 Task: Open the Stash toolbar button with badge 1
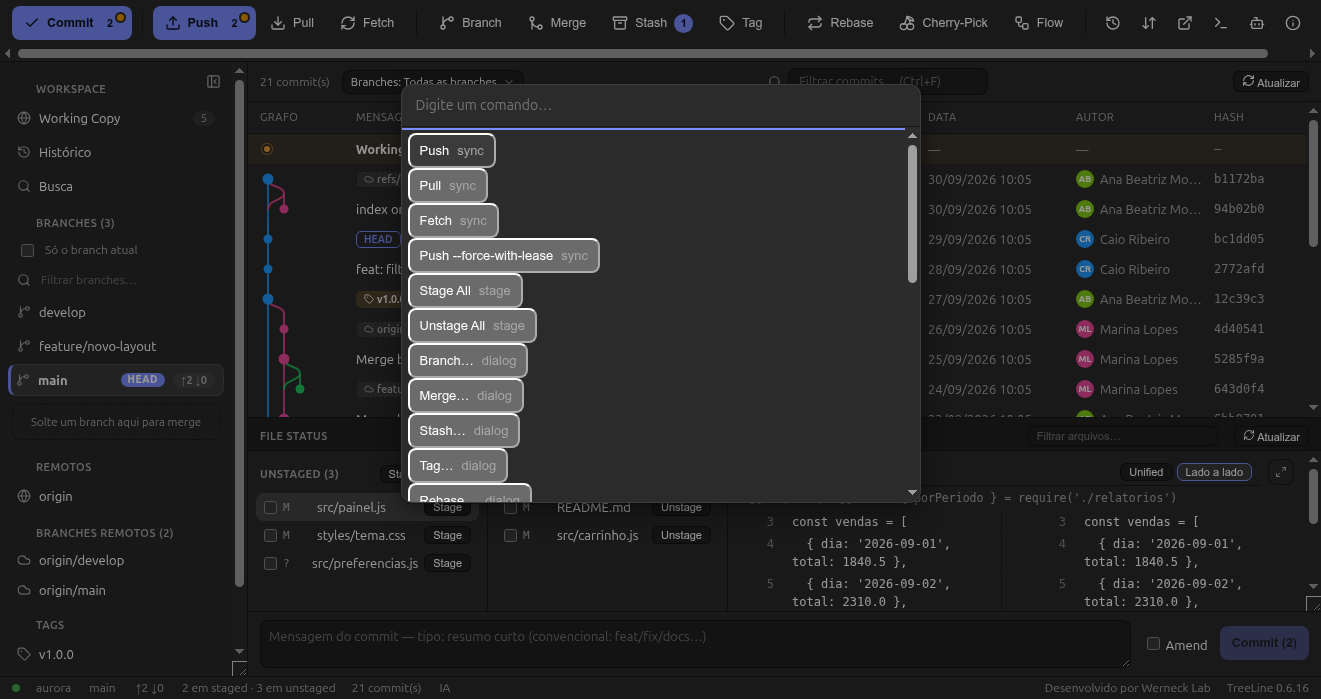point(651,23)
